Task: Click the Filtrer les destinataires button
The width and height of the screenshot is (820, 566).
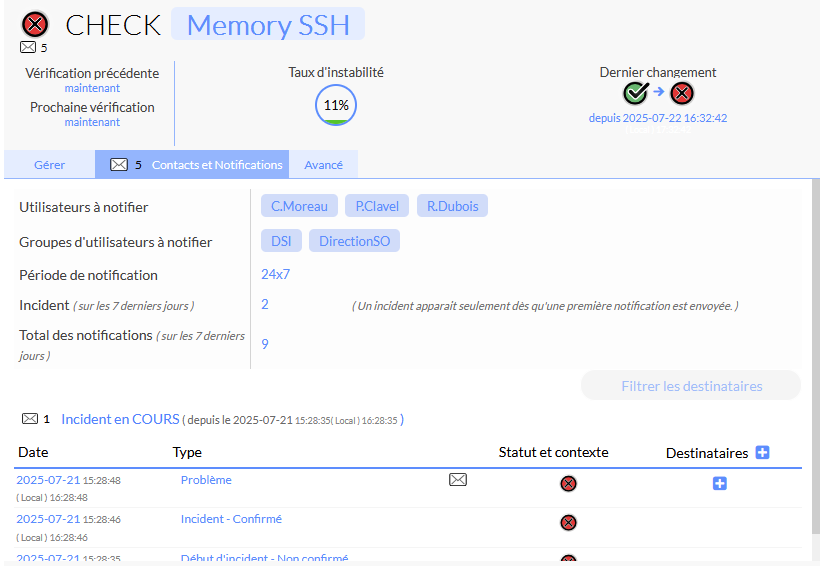Action: [691, 386]
